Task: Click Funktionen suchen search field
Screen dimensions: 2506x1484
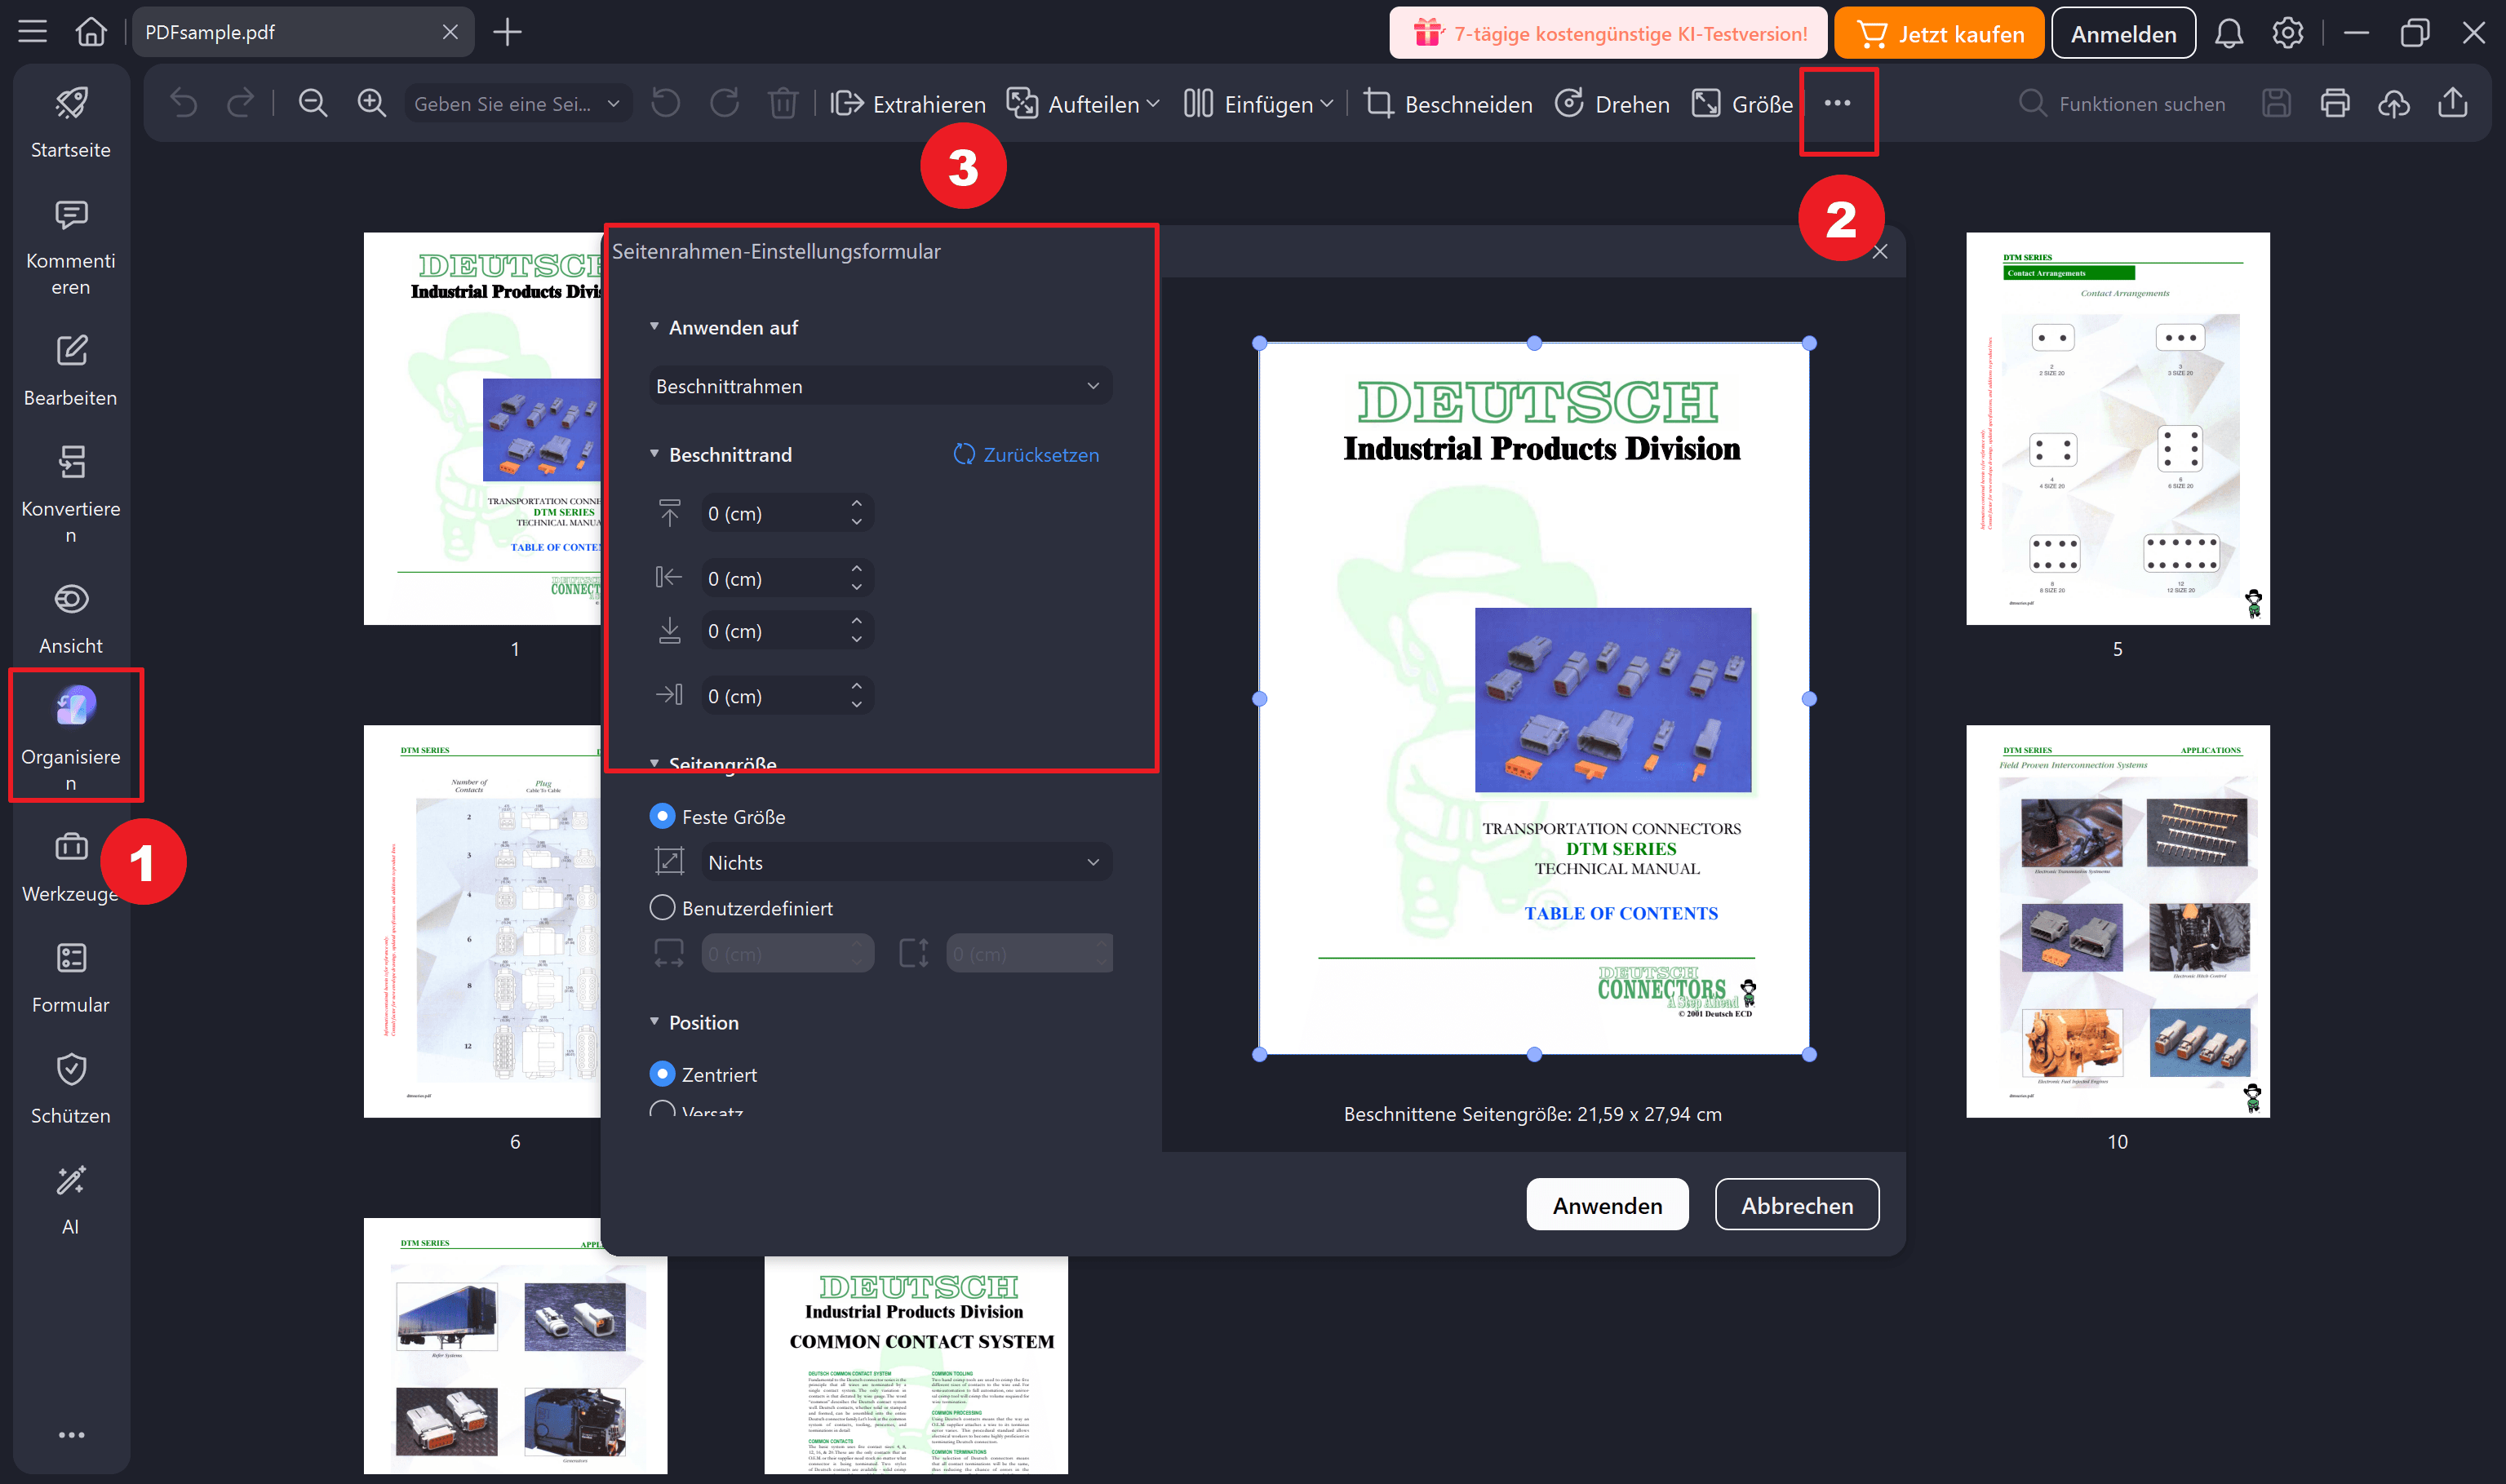Action: tap(2123, 103)
